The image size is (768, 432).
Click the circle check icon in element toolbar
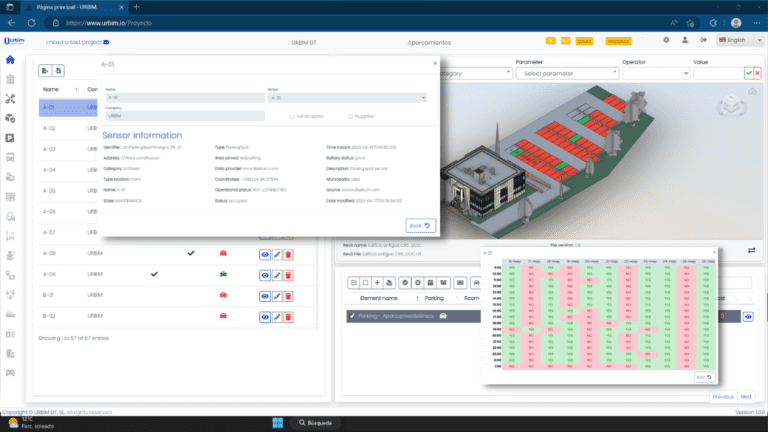coord(405,283)
